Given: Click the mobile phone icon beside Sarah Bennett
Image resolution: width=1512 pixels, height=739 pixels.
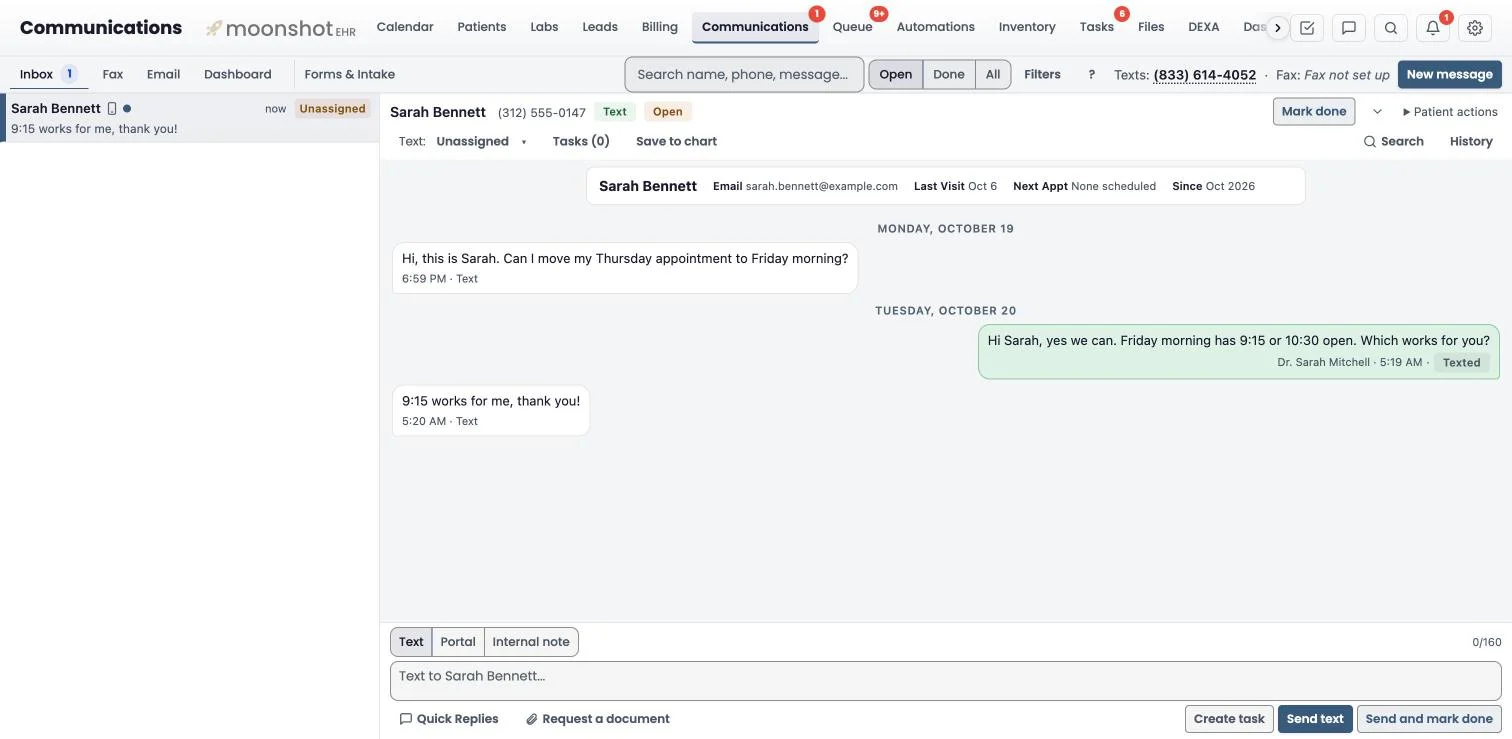Looking at the screenshot, I should click(112, 108).
